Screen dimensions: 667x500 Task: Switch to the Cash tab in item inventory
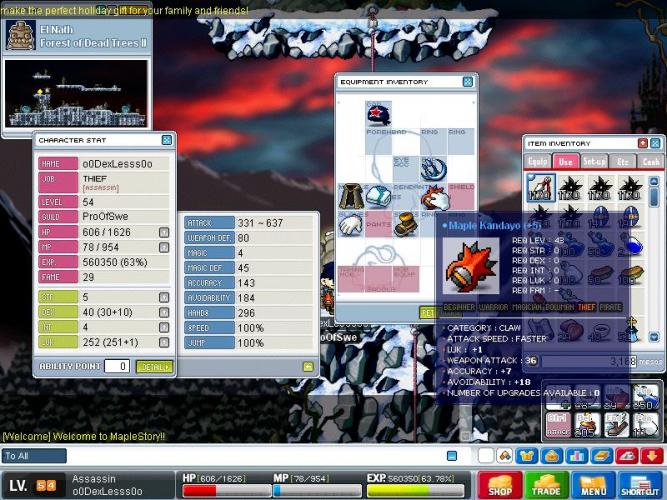pos(650,162)
